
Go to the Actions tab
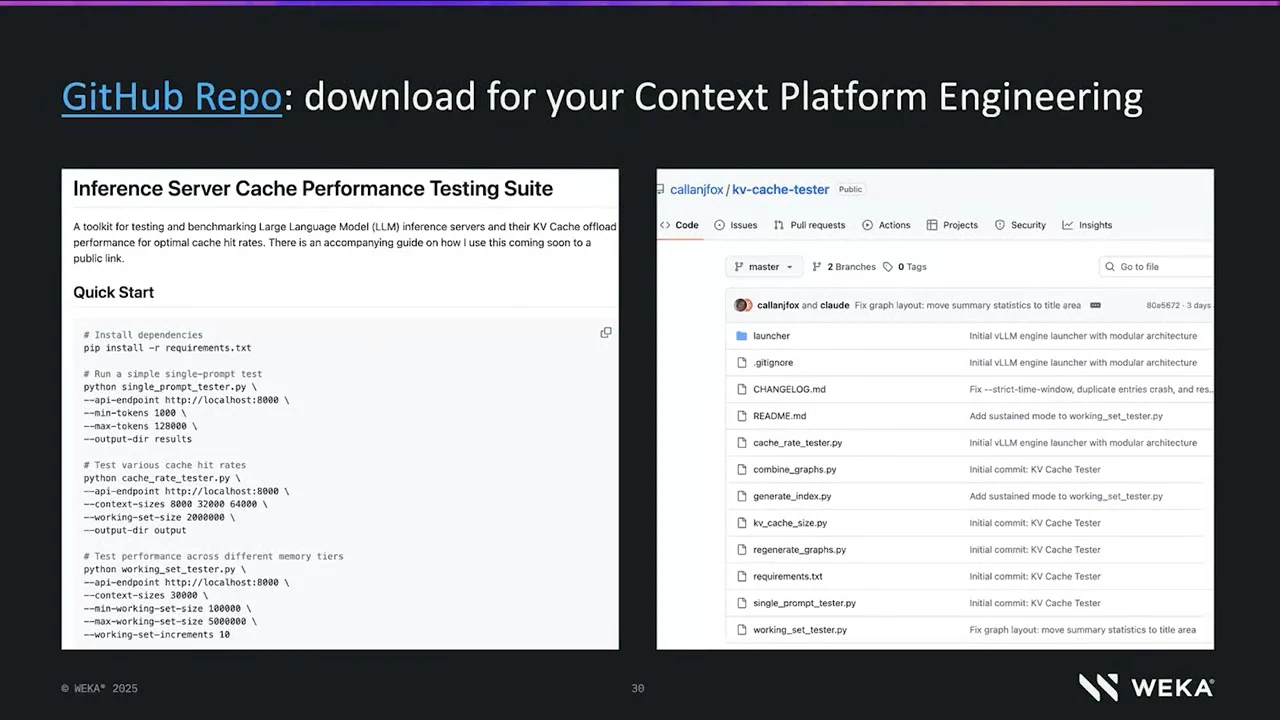[x=887, y=225]
